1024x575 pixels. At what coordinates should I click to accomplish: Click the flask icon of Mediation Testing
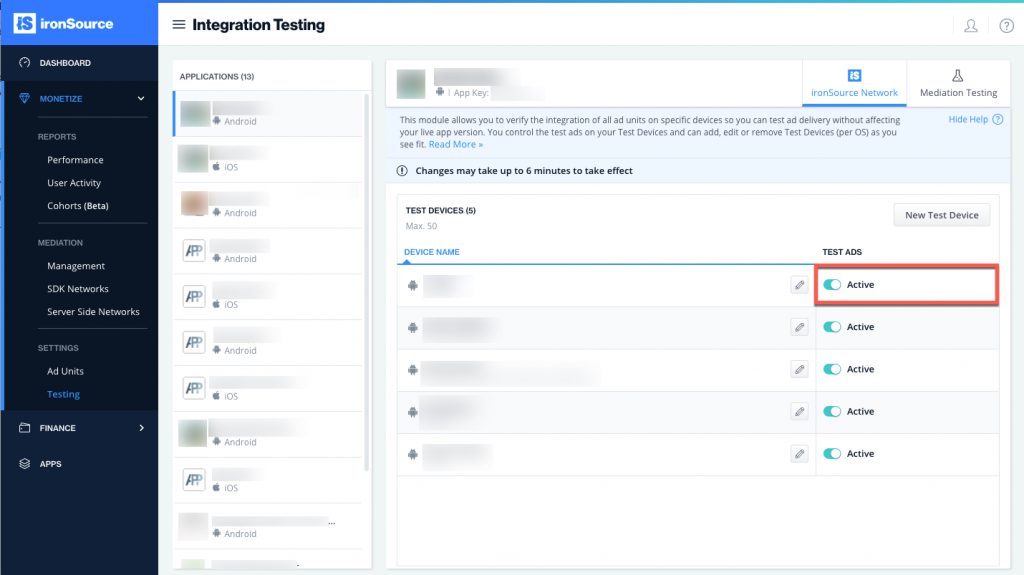(x=957, y=76)
